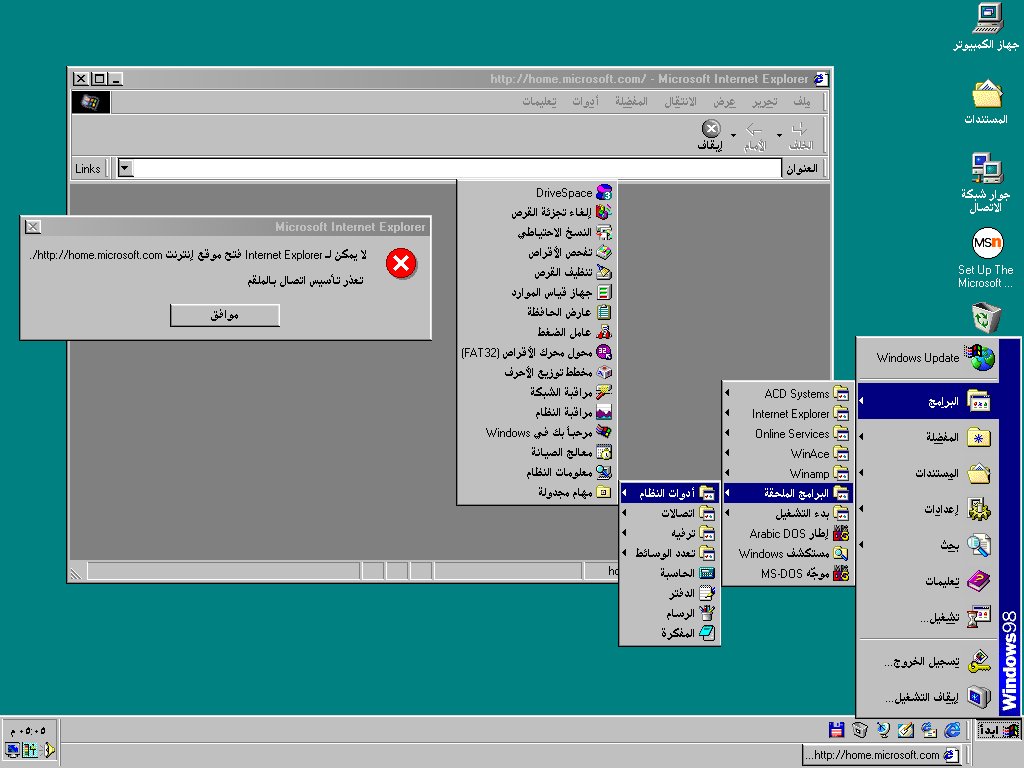
Task: Click the OK (موافق) button in the error dialog
Action: 225,315
